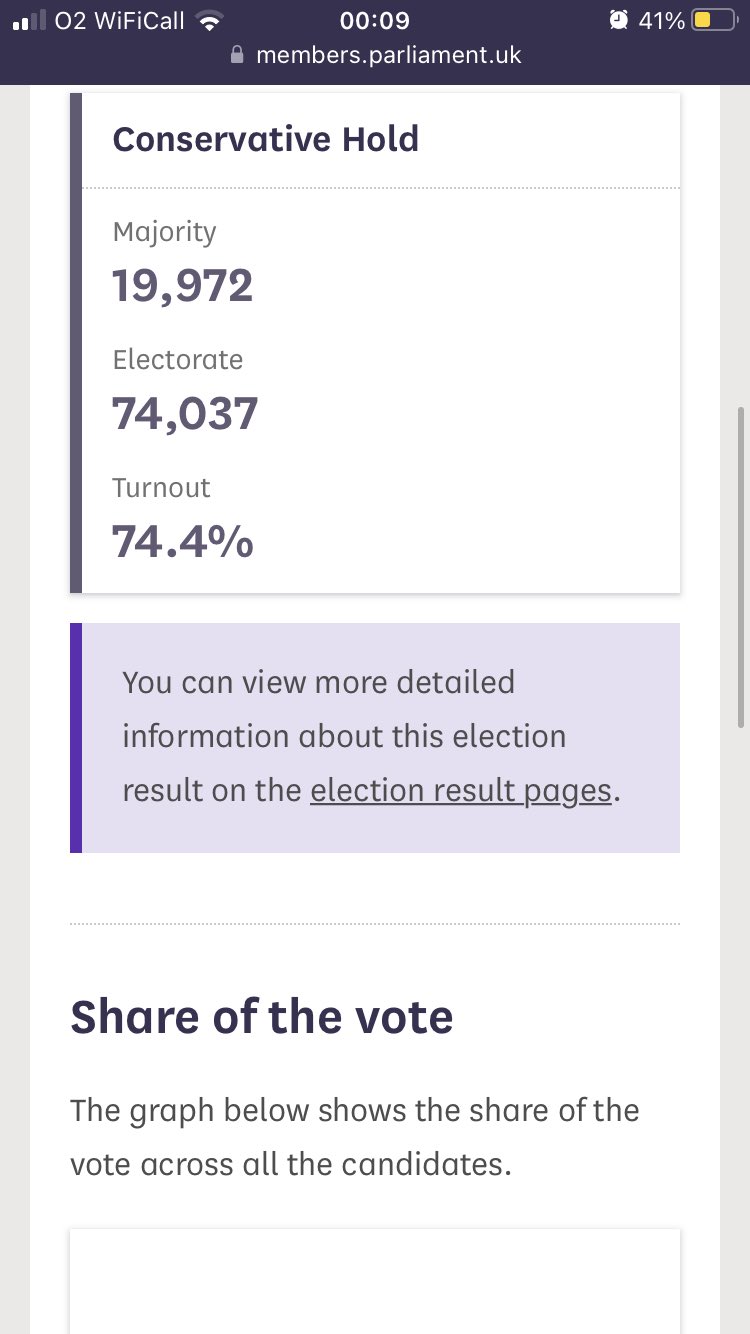Screen dimensions: 750x1334
Task: Tap the page scrollbar on right edge
Action: (x=741, y=567)
